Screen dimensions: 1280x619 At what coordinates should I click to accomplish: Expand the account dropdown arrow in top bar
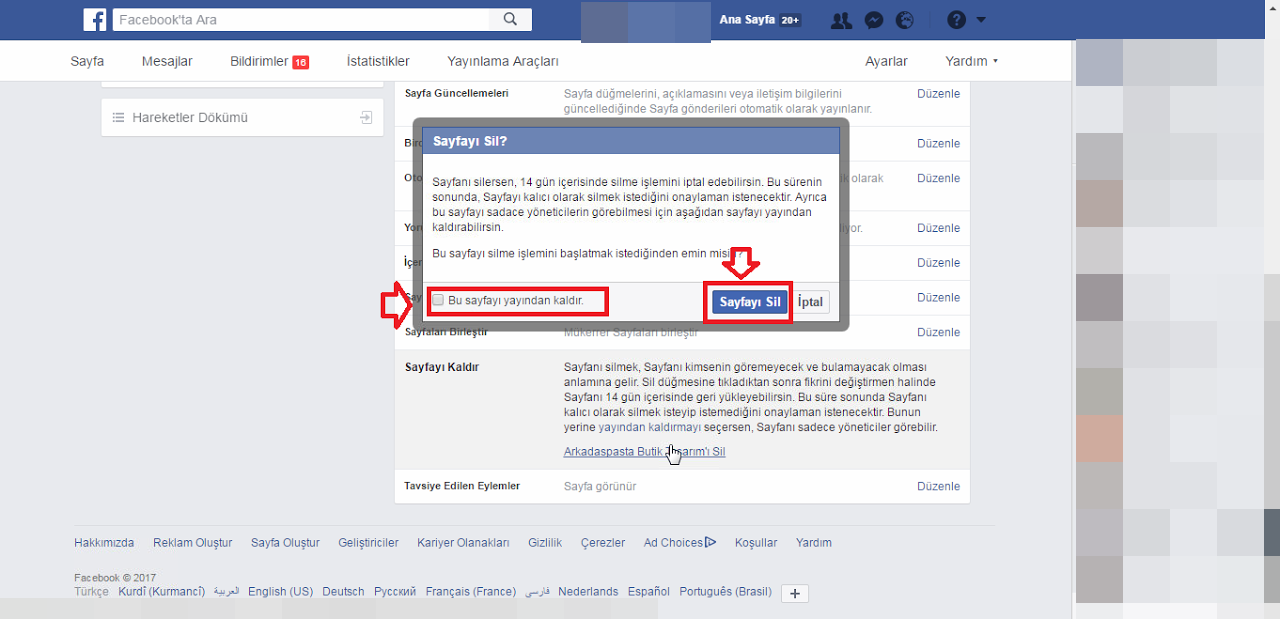coord(981,20)
